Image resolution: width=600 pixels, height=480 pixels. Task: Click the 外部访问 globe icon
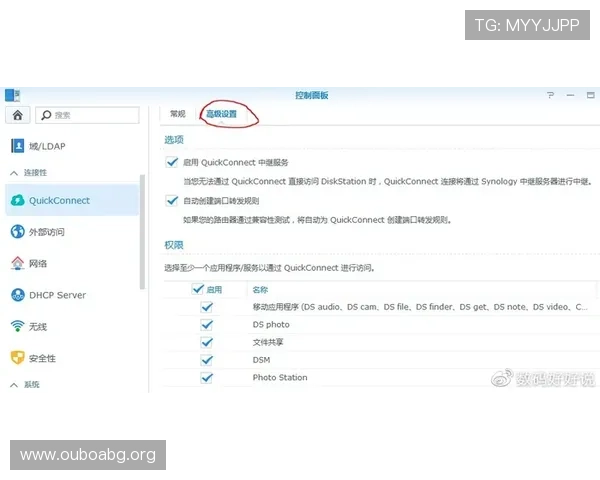click(18, 232)
